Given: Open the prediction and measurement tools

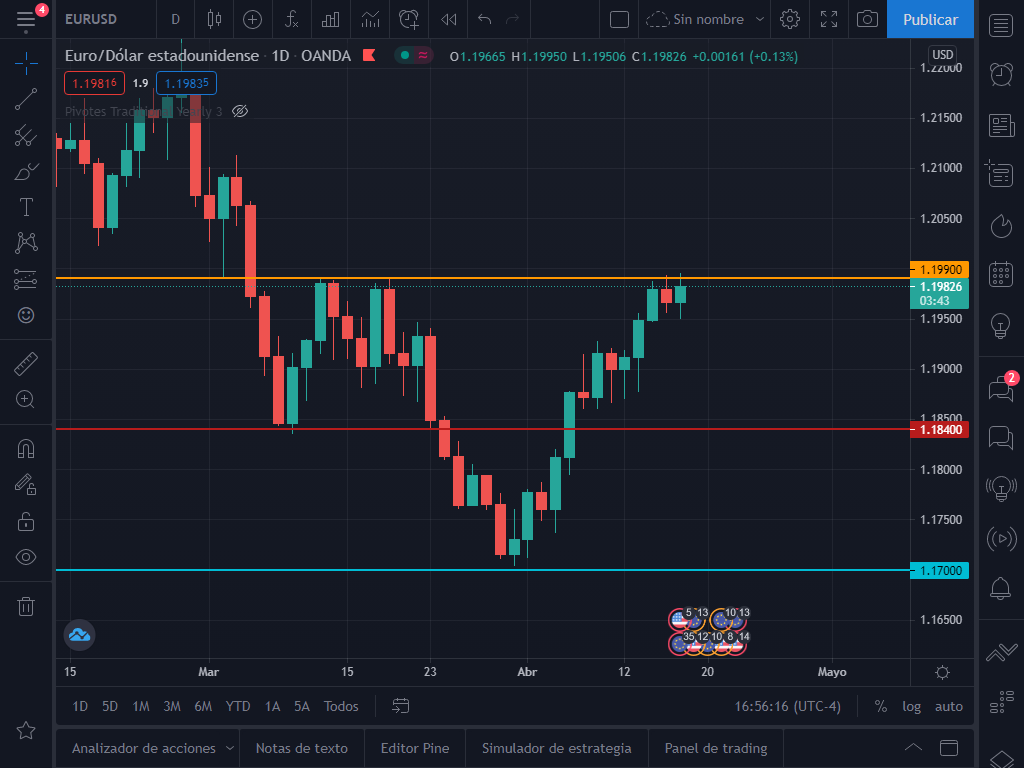Looking at the screenshot, I should pyautogui.click(x=26, y=280).
